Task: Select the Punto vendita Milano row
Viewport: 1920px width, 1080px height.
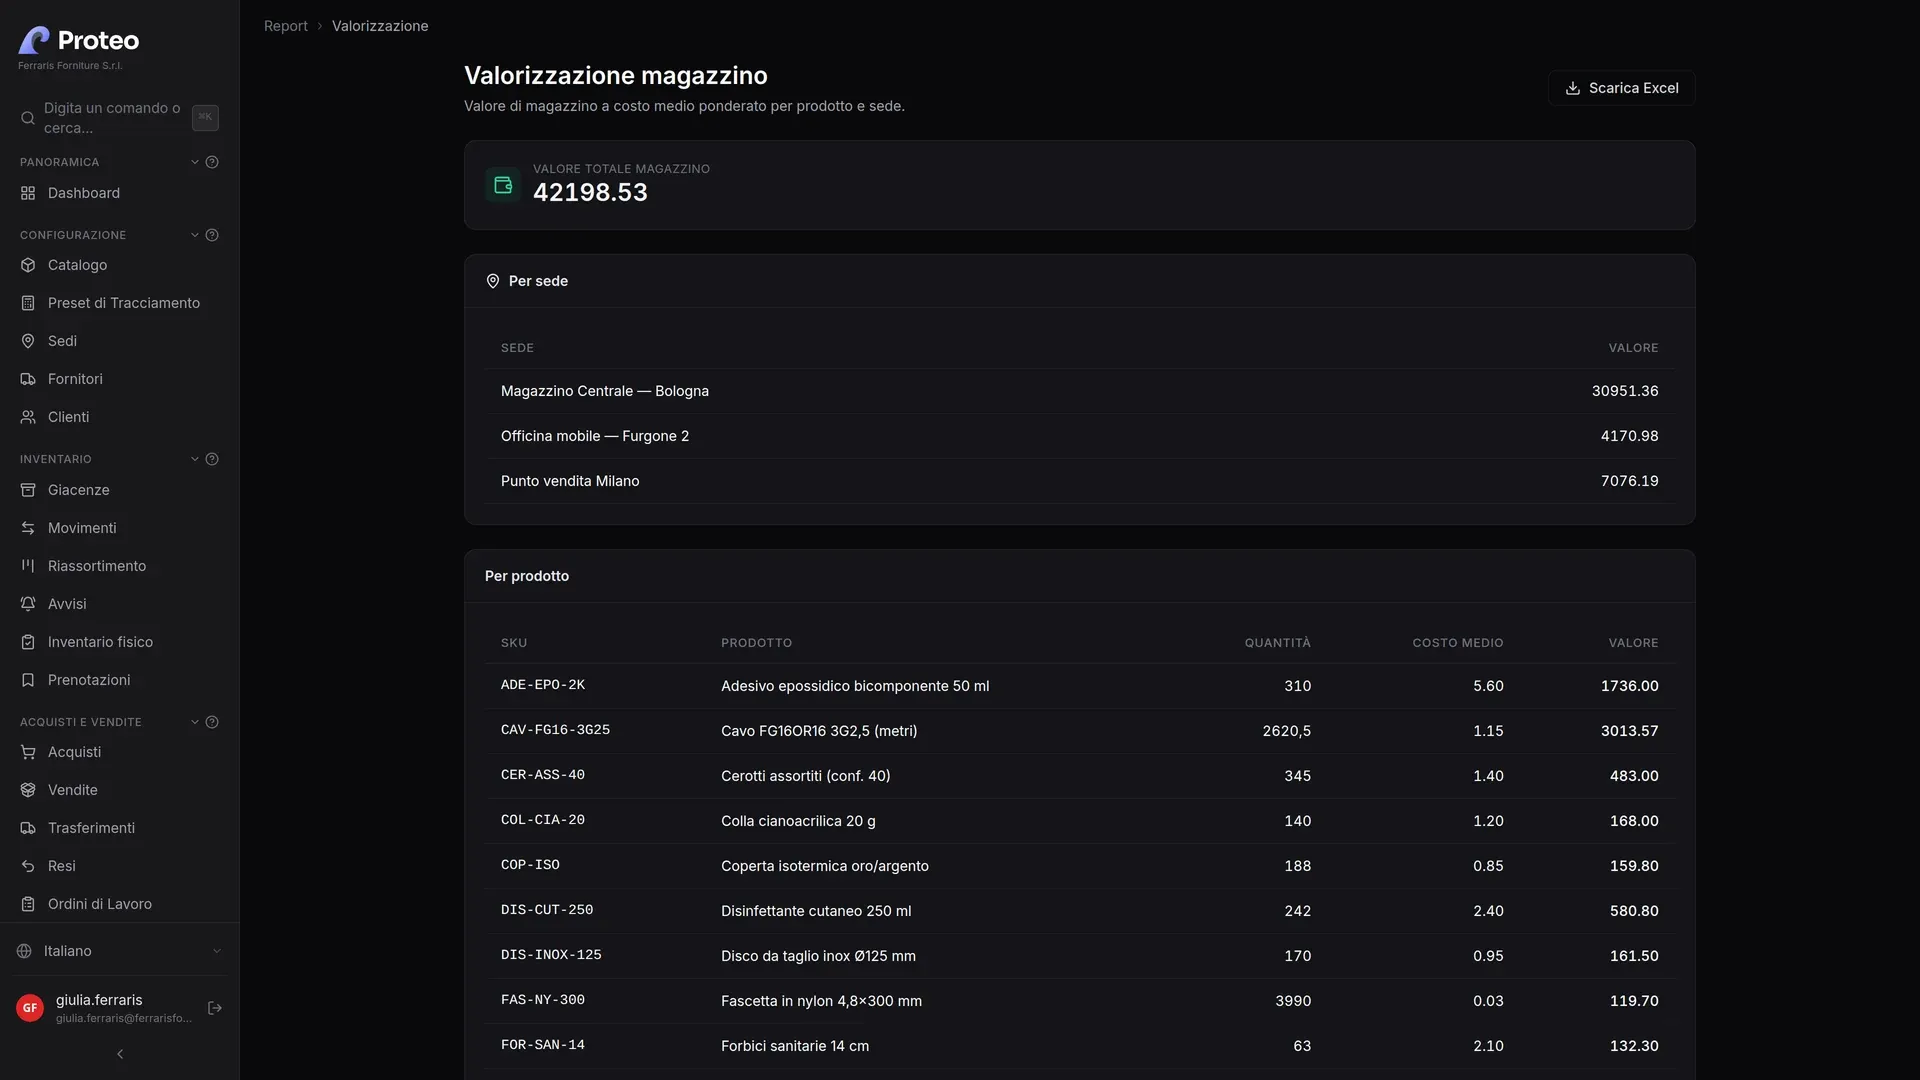Action: pos(1079,481)
